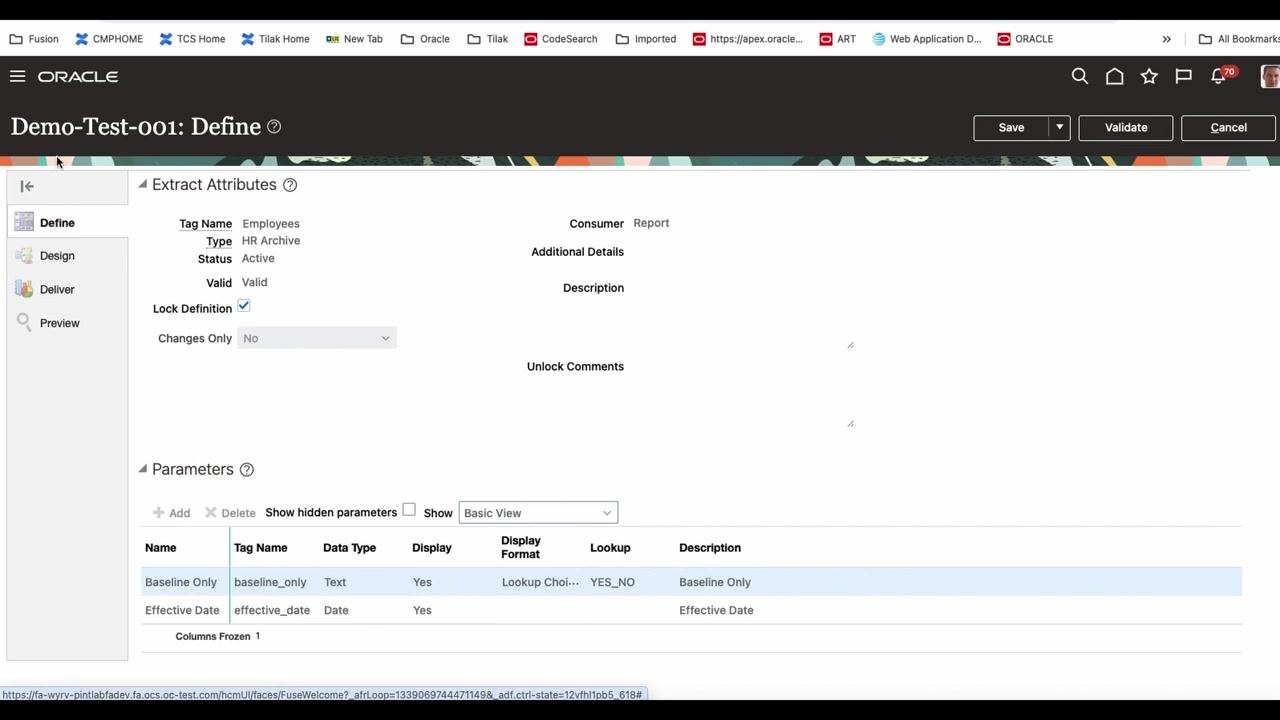Open the Show Basic View dropdown
Image resolution: width=1280 pixels, height=720 pixels.
(538, 513)
